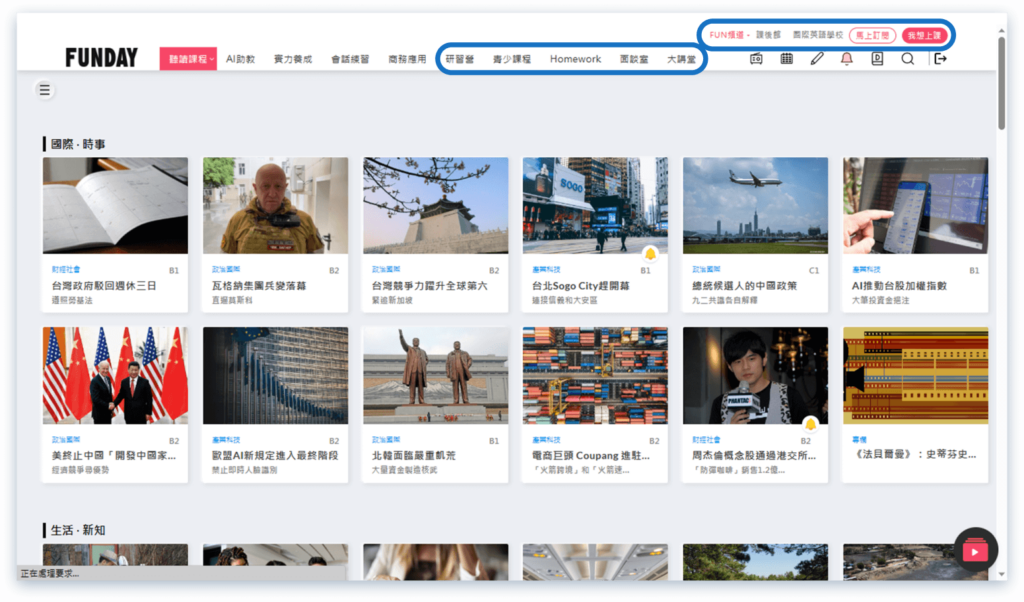Open the 台灣政府駁回週休三日 article thumbnail

click(115, 205)
